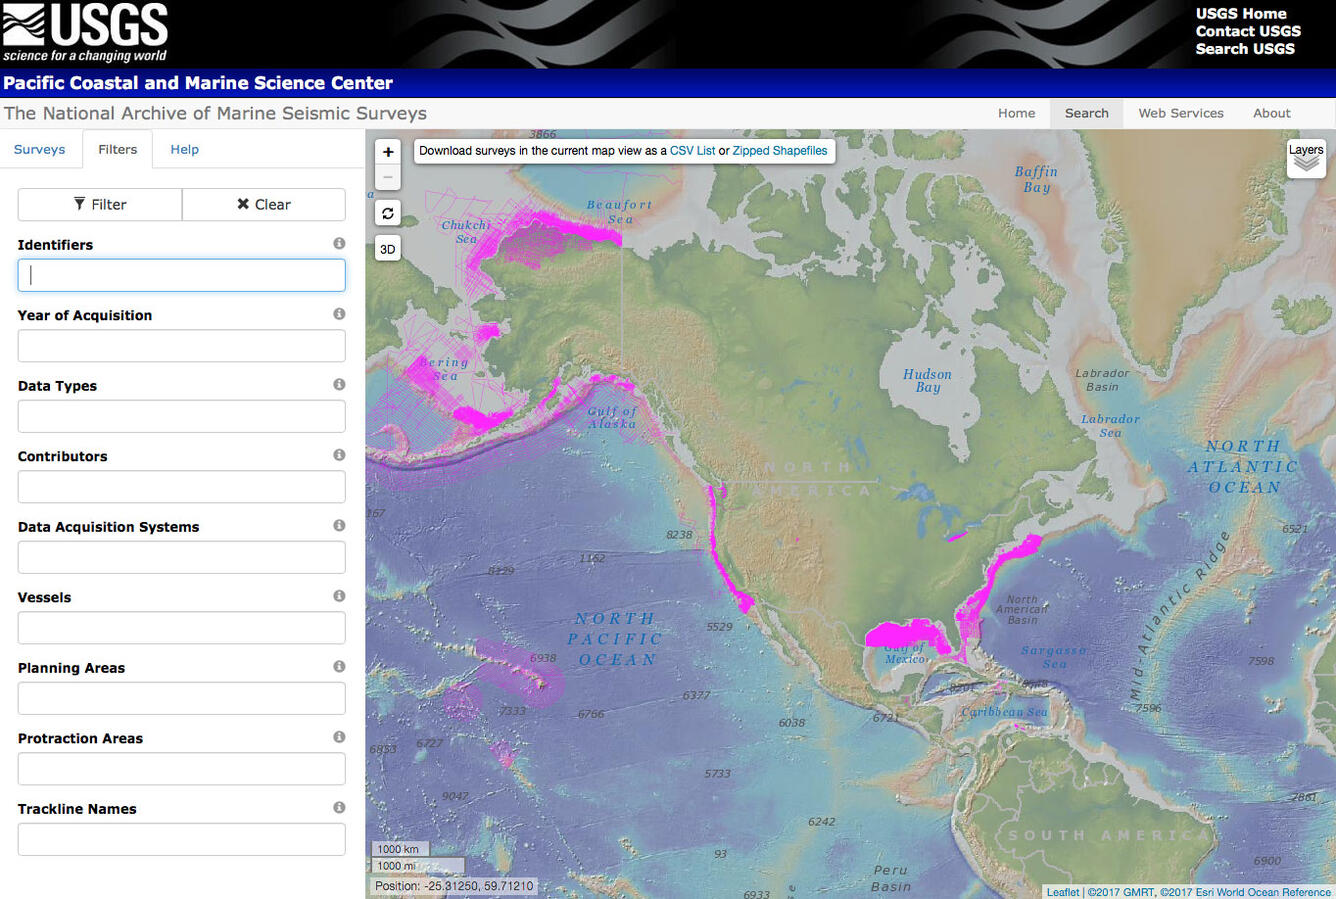Screen dimensions: 1336x899
Task: Click the funnel icon on the Filter button
Action: [82, 204]
